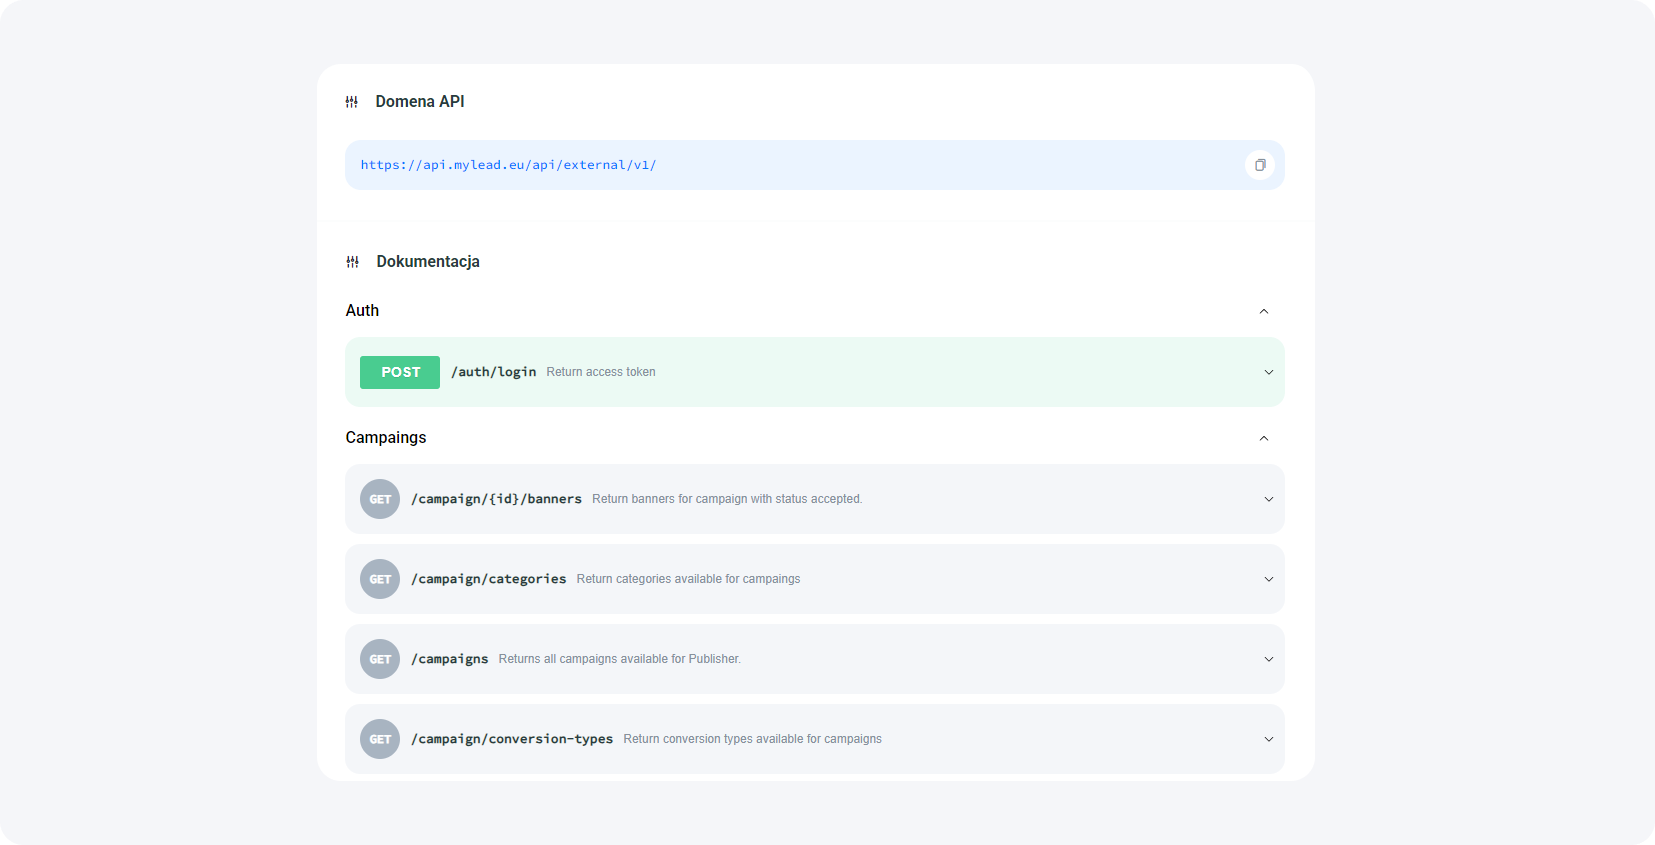The width and height of the screenshot is (1655, 845).
Task: Expand the /auth/login endpoint chevron
Action: point(1269,372)
